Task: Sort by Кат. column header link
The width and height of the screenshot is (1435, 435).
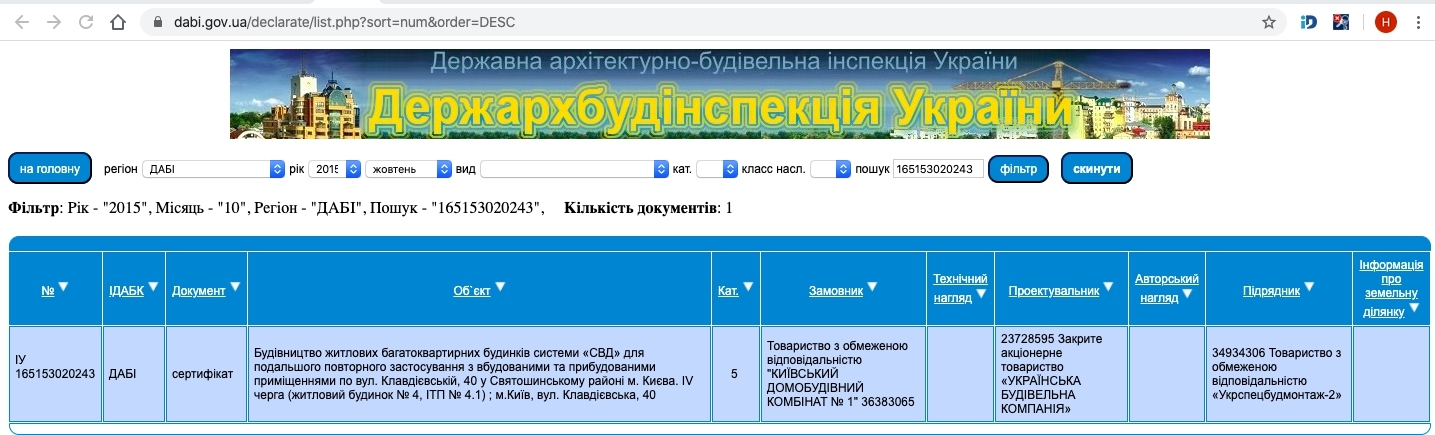Action: [x=728, y=291]
